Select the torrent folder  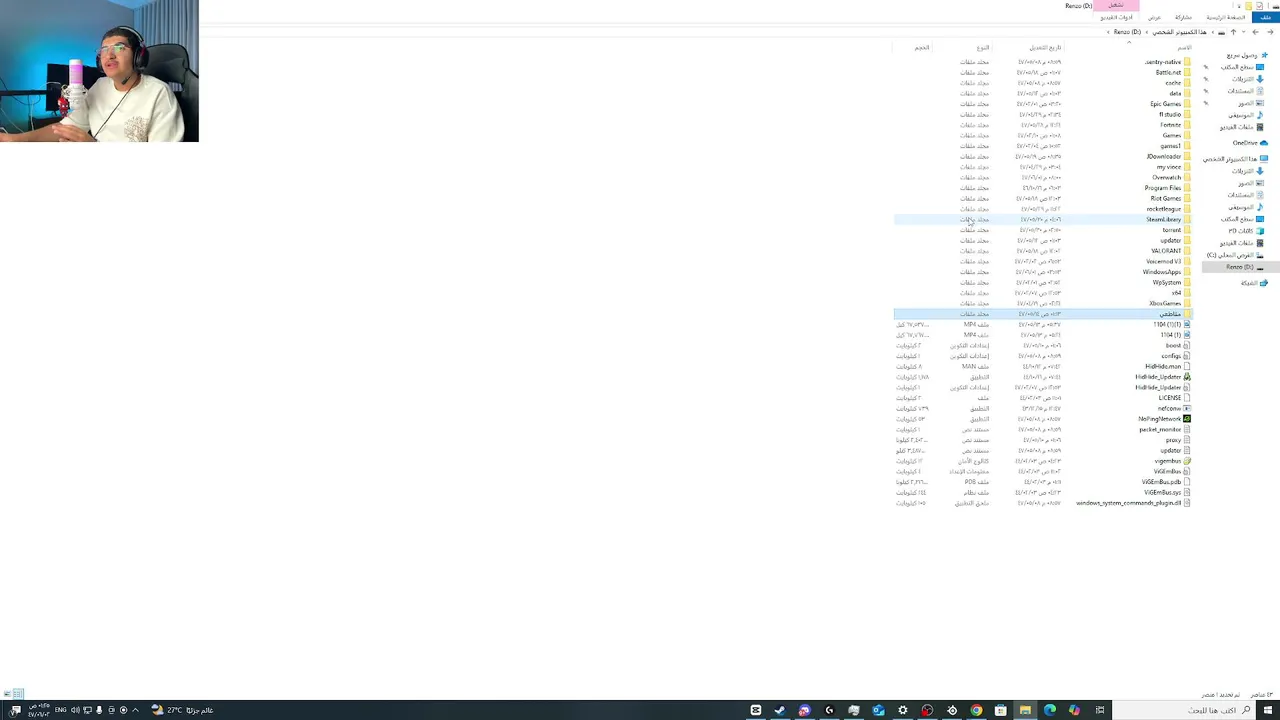tap(1172, 230)
